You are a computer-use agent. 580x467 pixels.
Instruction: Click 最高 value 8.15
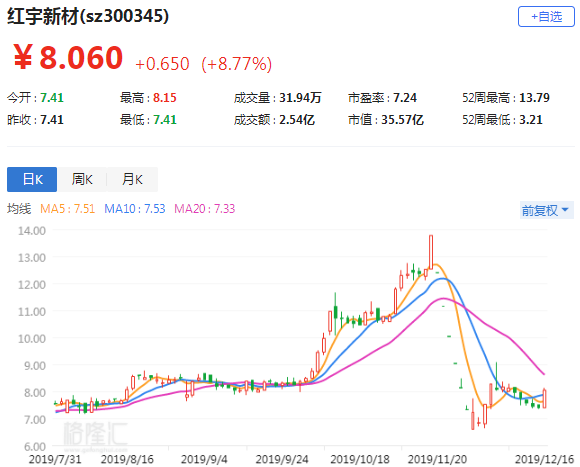click(x=165, y=98)
